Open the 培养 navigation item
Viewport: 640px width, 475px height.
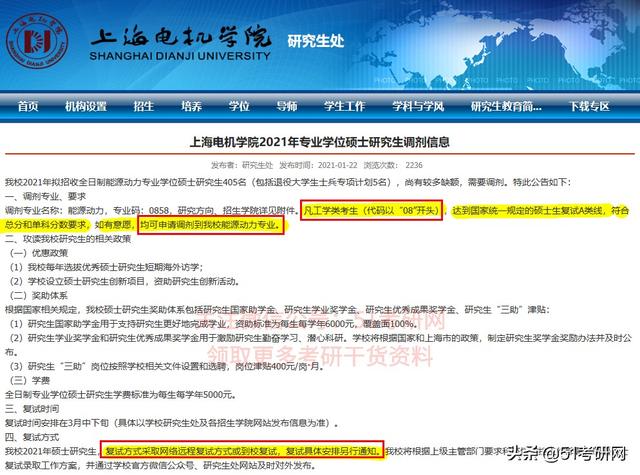coord(191,107)
